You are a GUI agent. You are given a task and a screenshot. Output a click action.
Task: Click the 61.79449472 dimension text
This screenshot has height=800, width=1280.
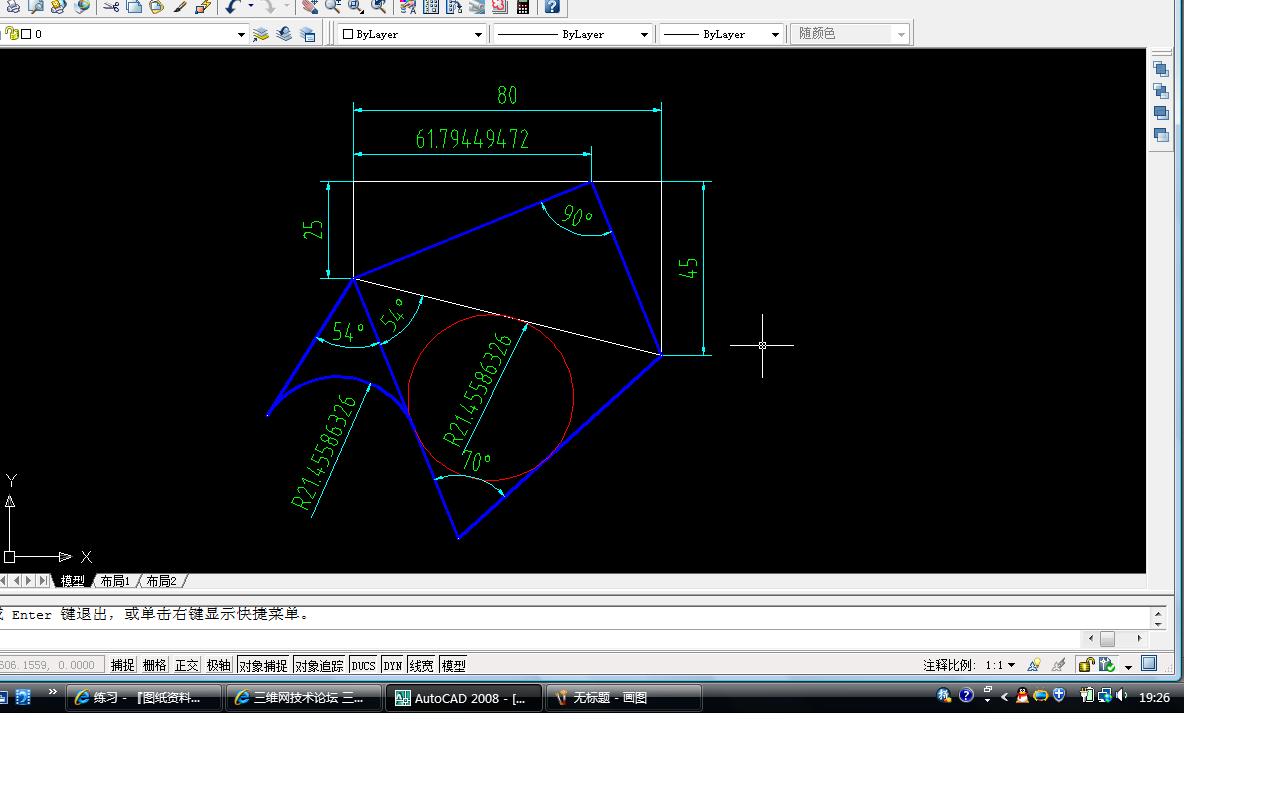tap(472, 138)
